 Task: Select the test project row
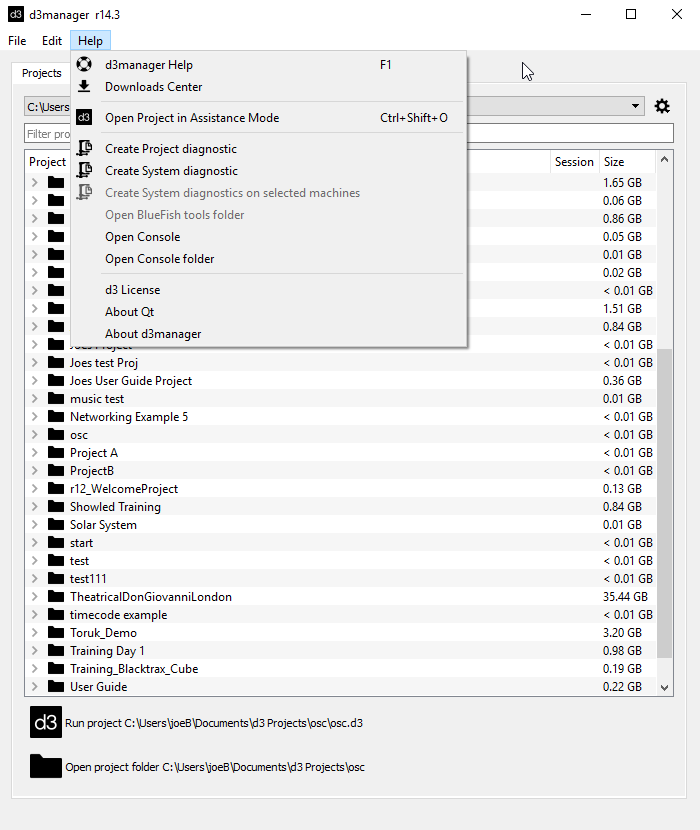pos(79,561)
